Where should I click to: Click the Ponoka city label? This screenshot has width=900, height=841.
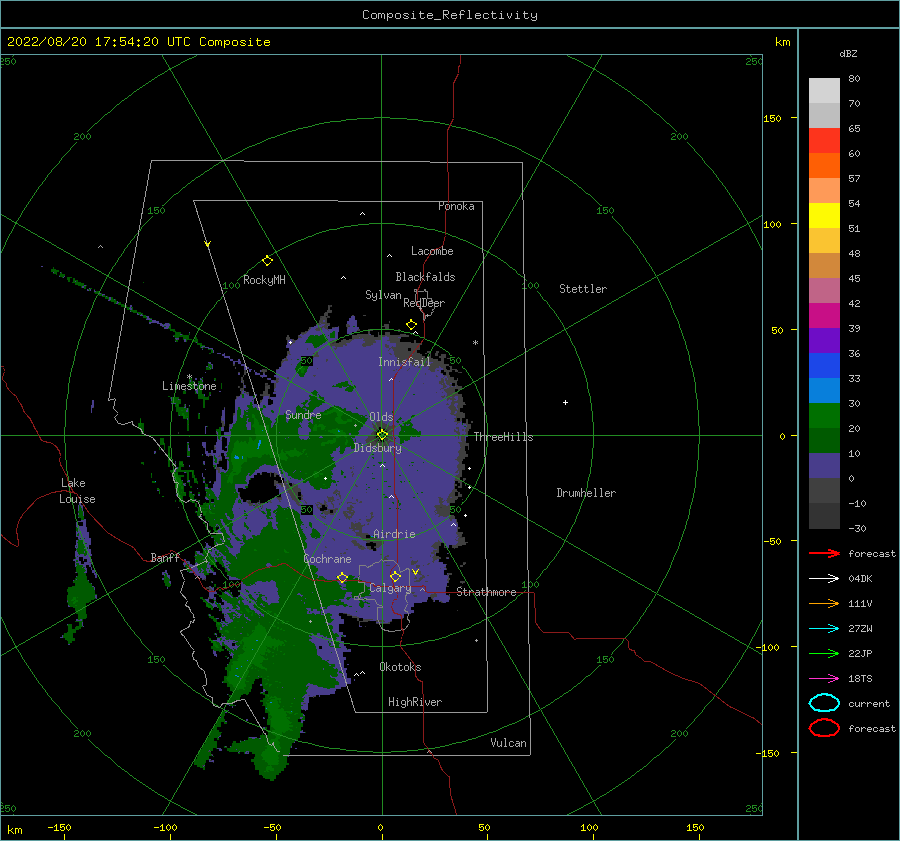[456, 206]
